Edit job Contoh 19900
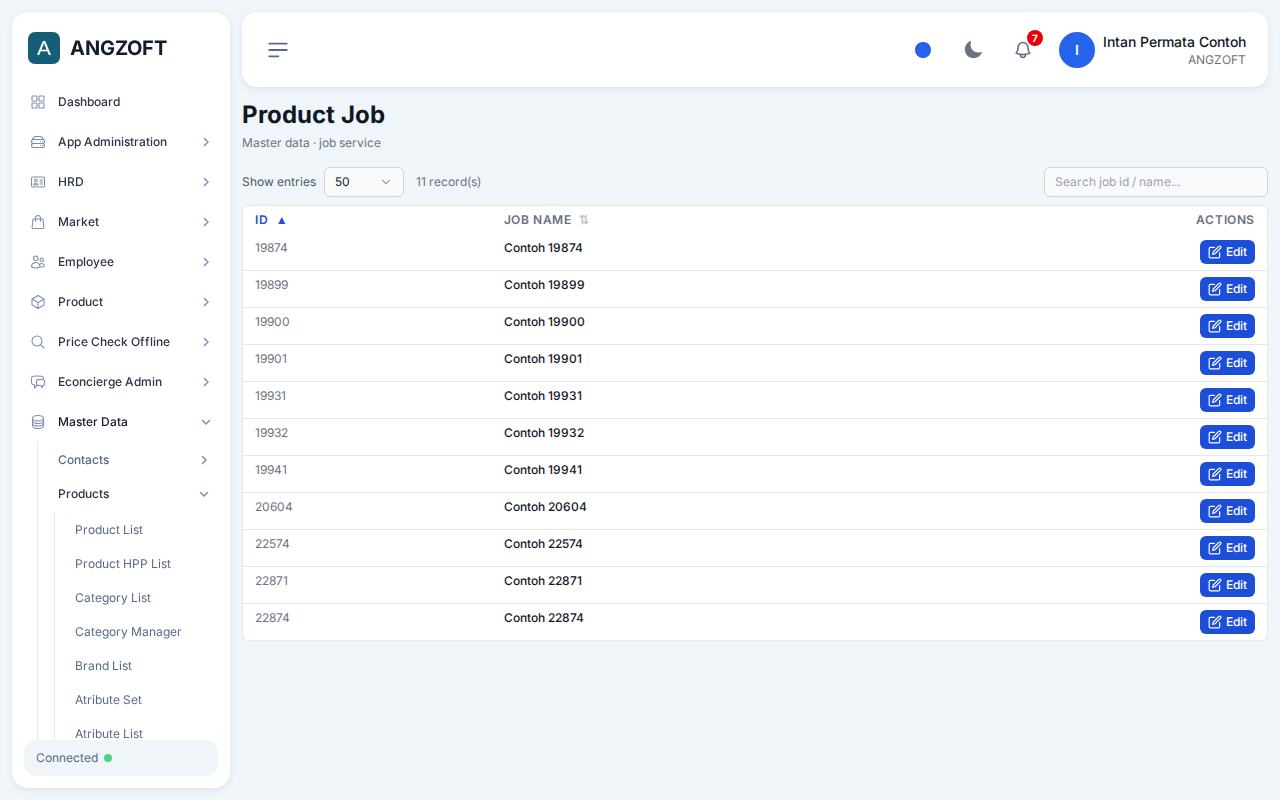This screenshot has height=800, width=1280. pos(1227,326)
